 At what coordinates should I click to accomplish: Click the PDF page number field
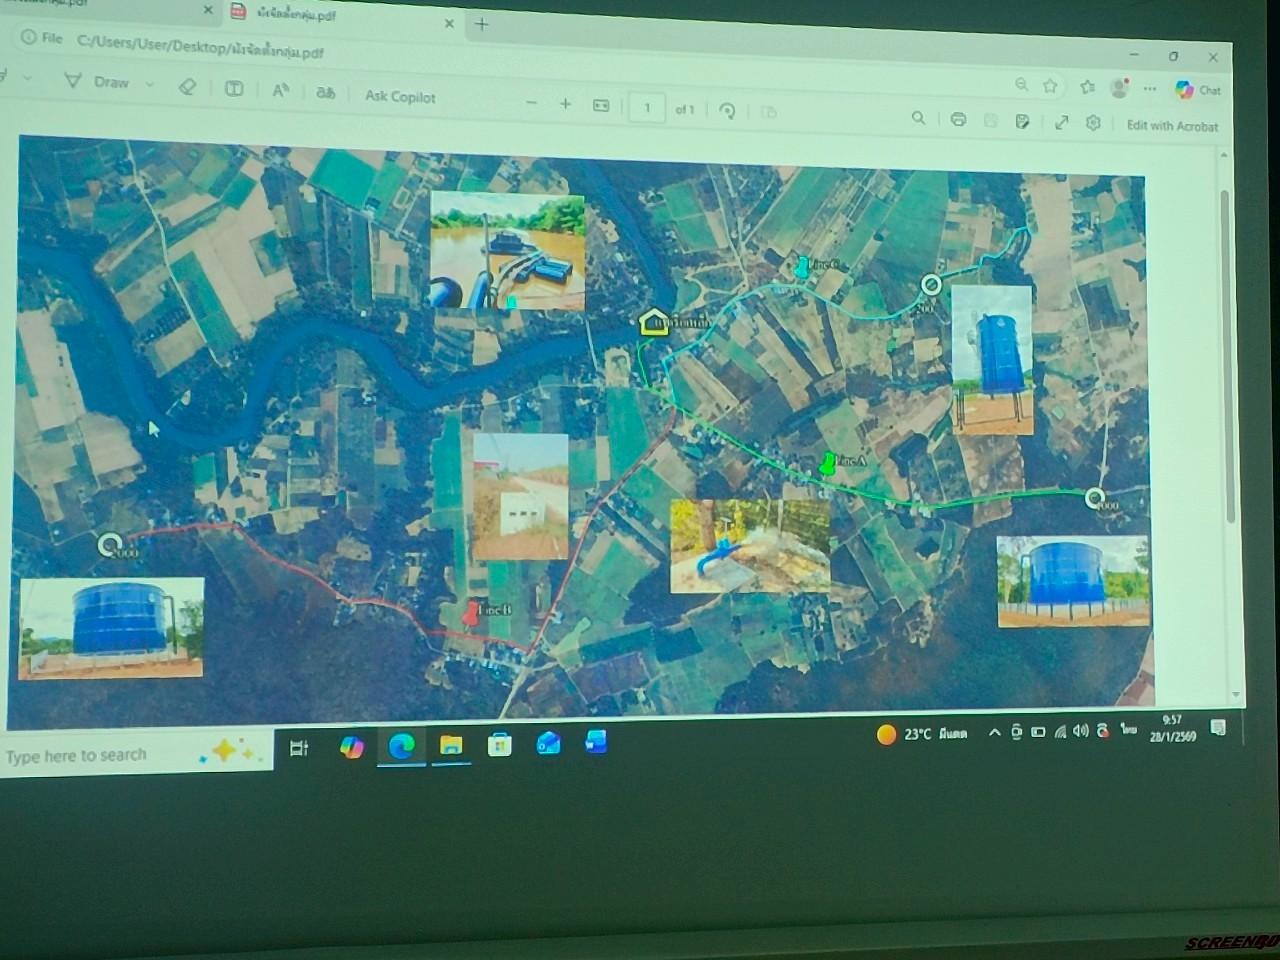click(x=647, y=108)
